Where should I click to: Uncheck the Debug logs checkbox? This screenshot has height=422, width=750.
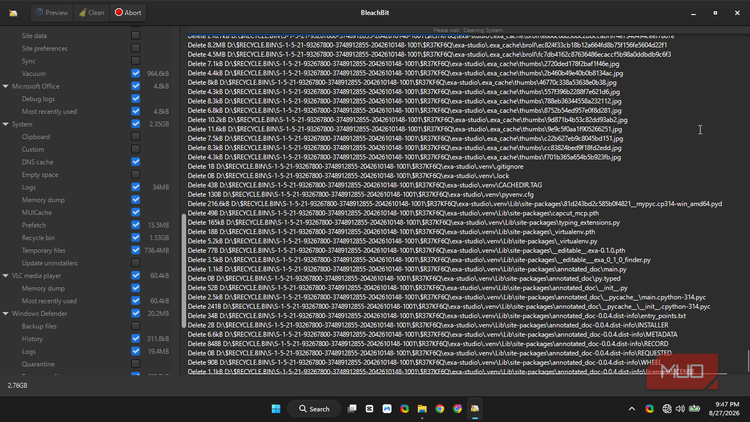pyautogui.click(x=136, y=99)
